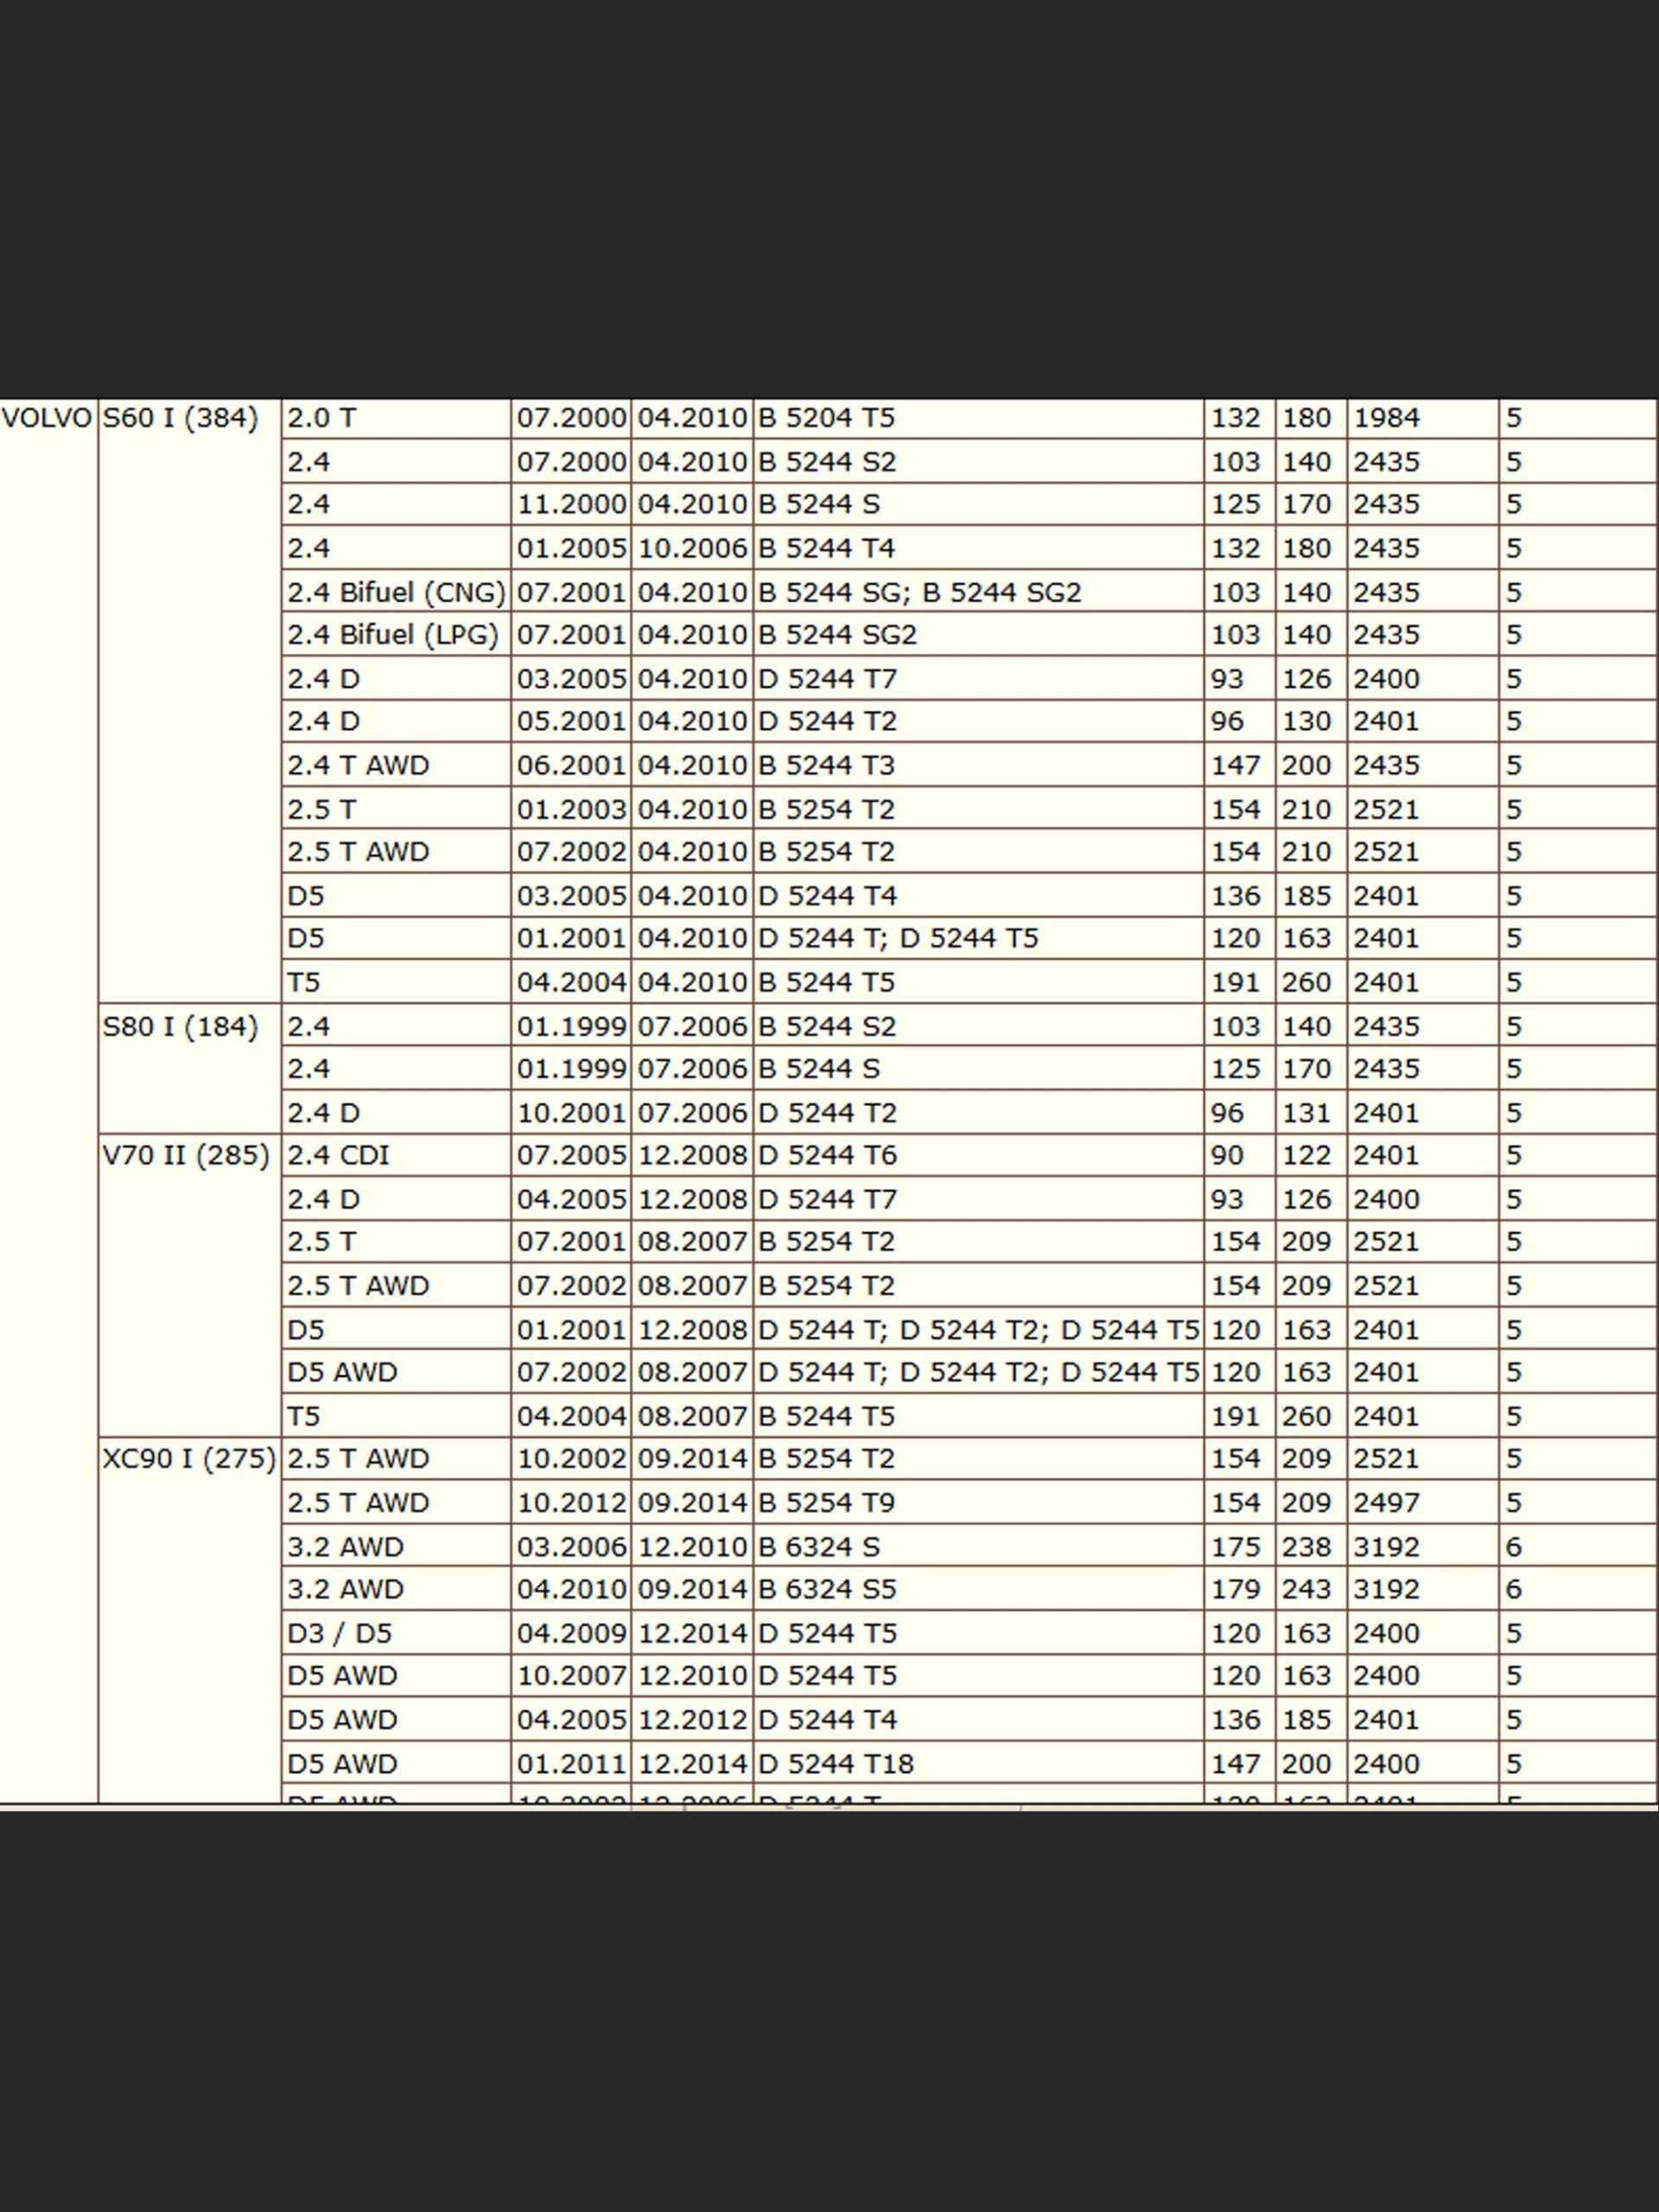This screenshot has height=2212, width=1659.
Task: Click the XC90 I (275) model cell
Action: (x=188, y=1458)
